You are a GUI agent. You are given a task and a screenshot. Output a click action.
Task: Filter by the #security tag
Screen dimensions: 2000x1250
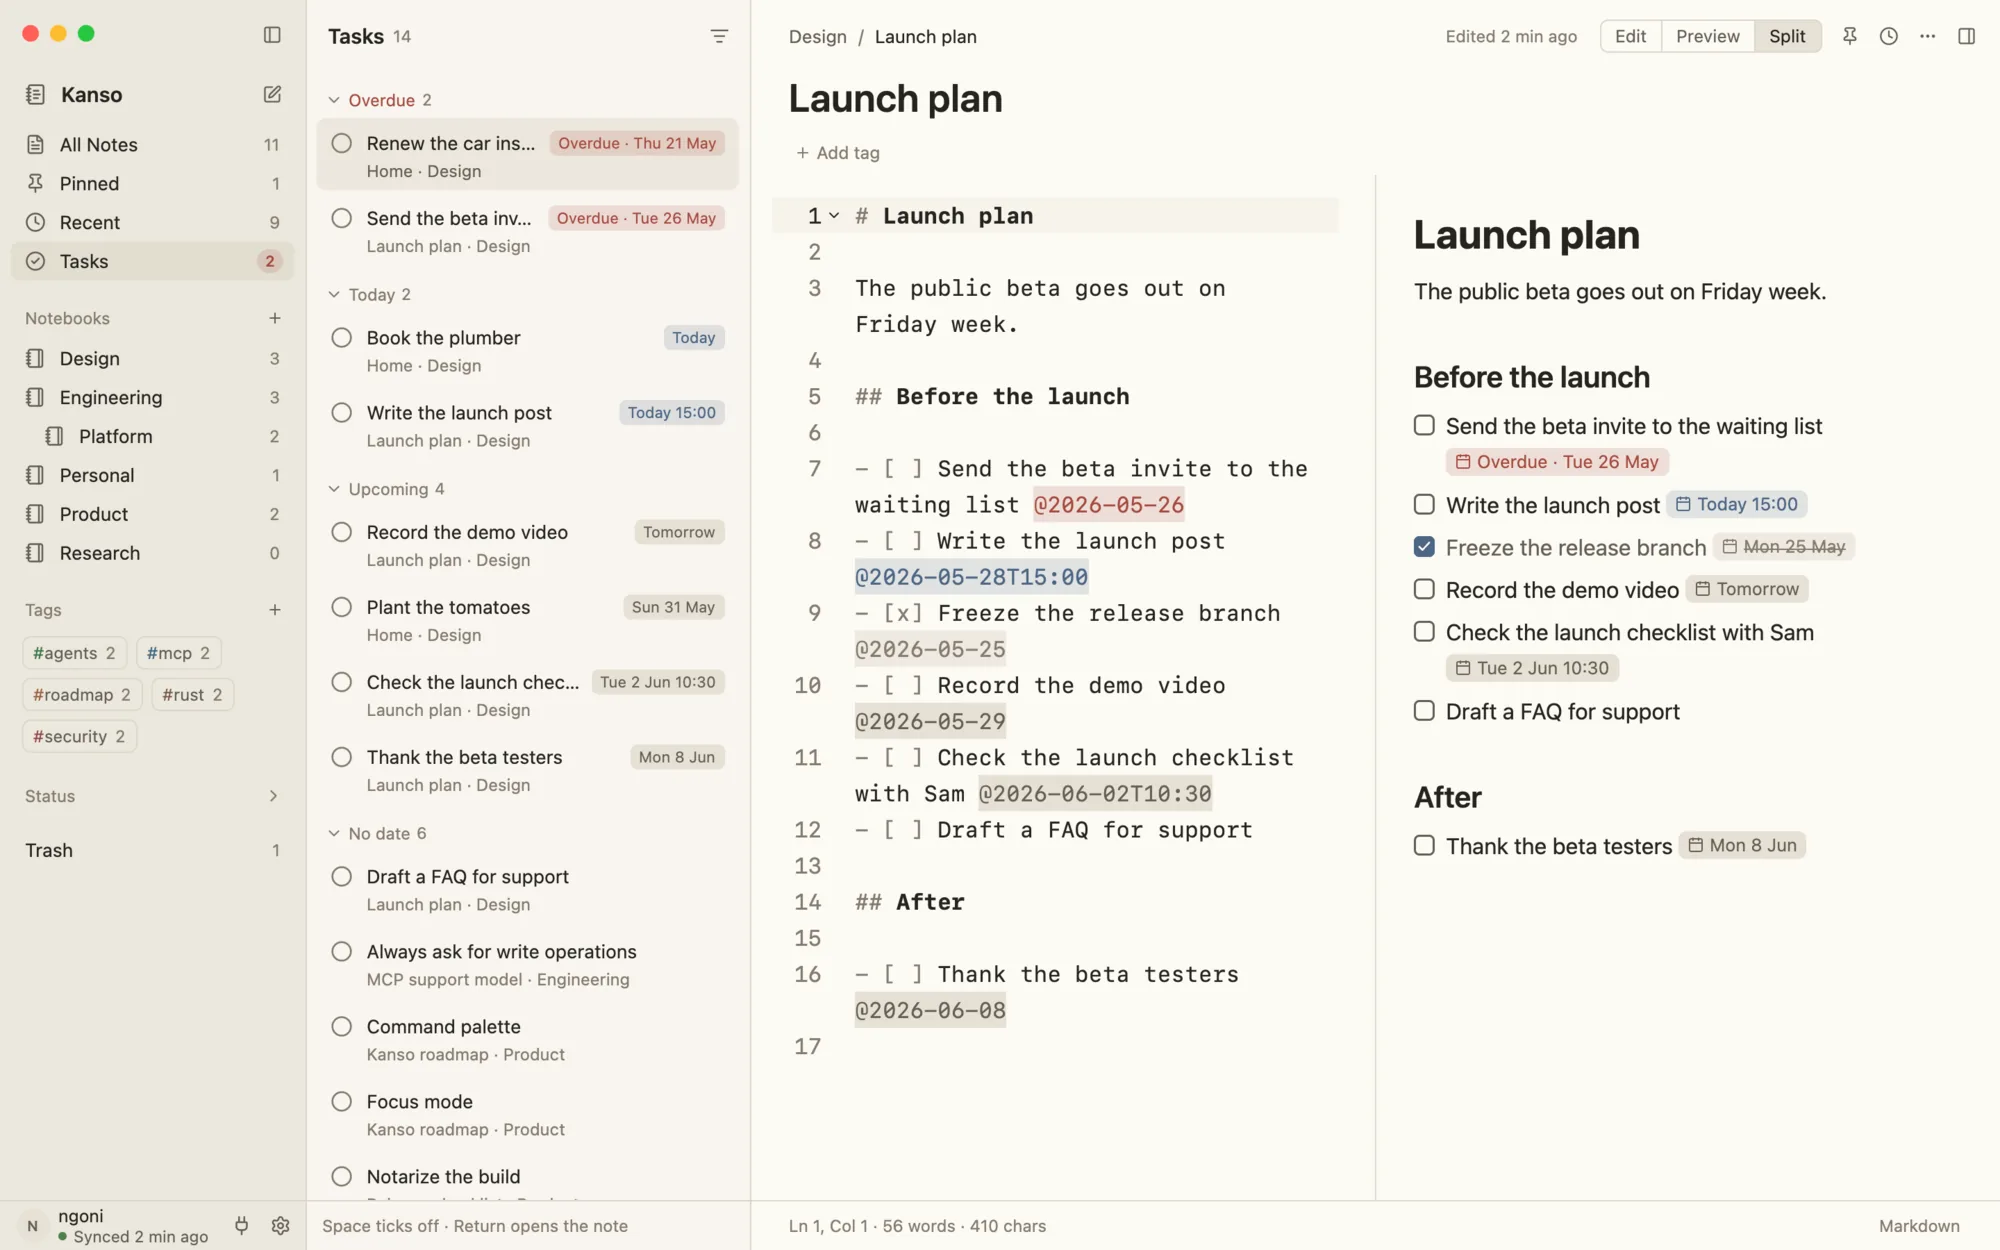[x=79, y=736]
